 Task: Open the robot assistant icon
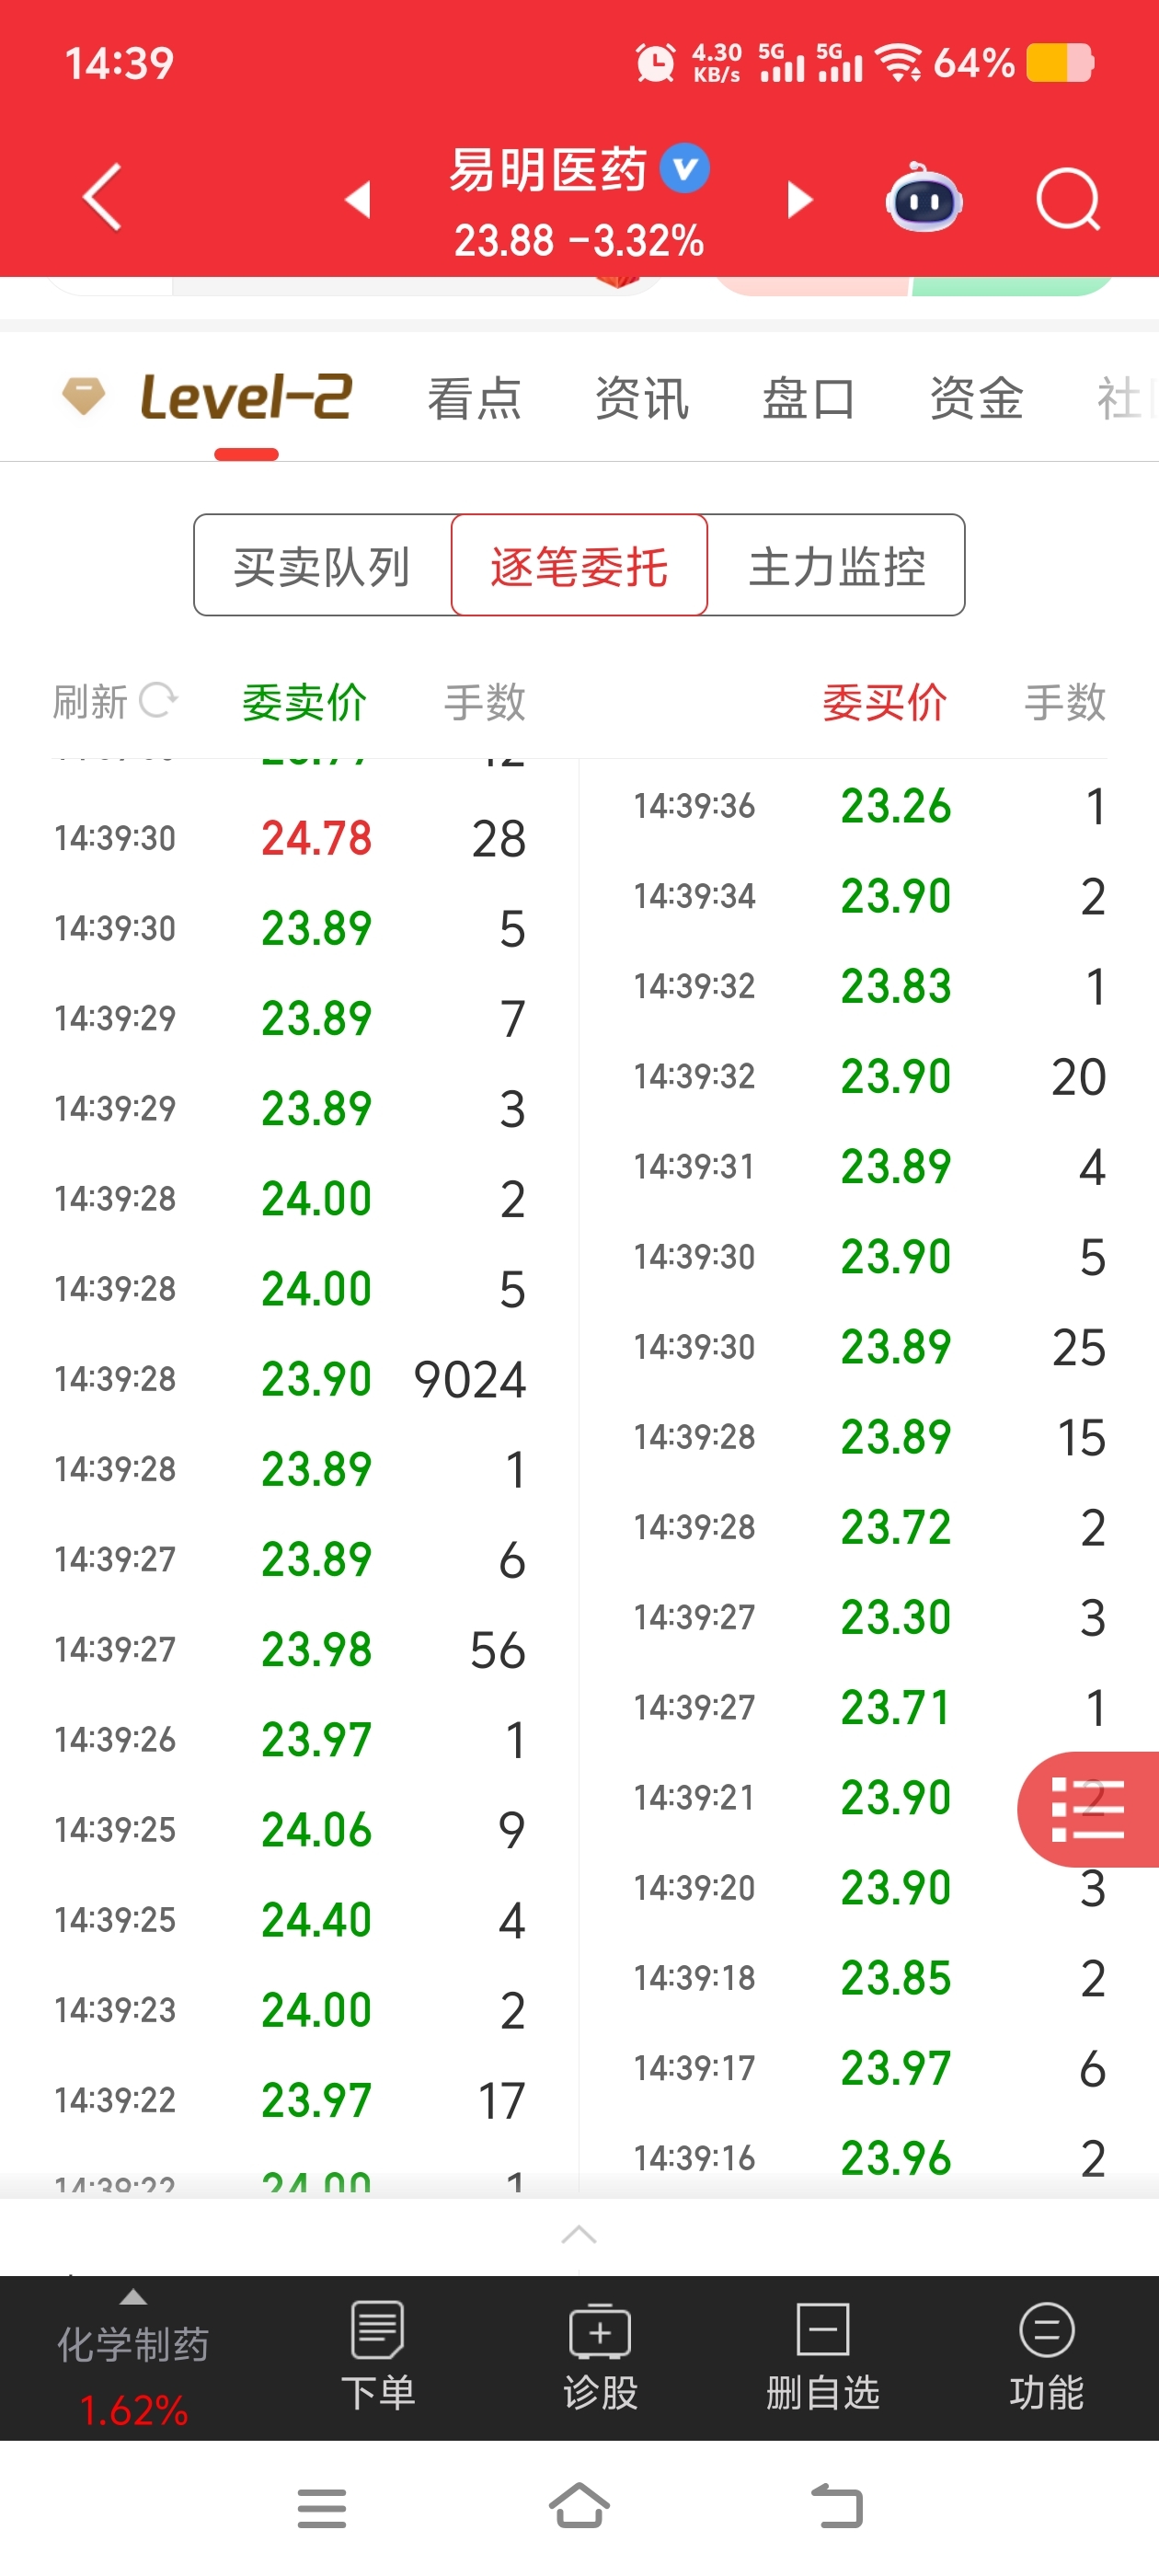coord(924,198)
